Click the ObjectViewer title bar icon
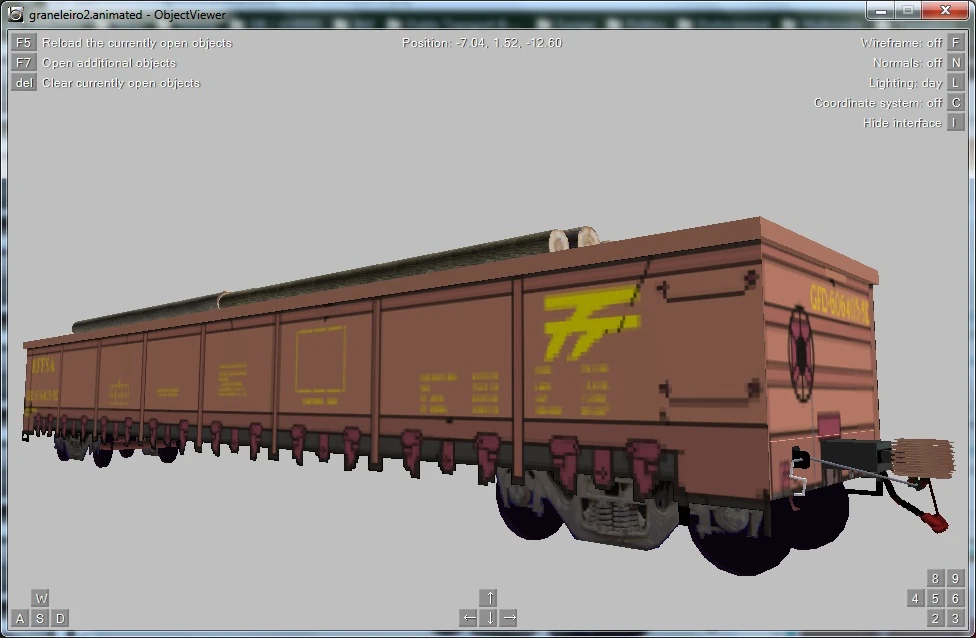The width and height of the screenshot is (976, 638). pyautogui.click(x=16, y=14)
